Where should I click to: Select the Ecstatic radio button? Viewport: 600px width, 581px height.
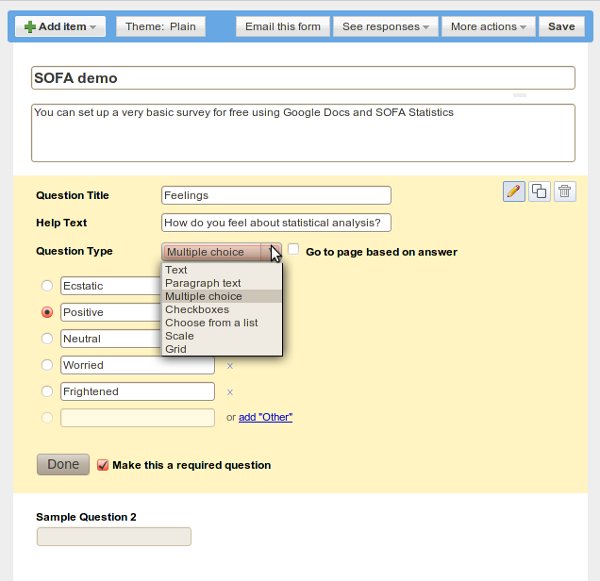pos(47,286)
